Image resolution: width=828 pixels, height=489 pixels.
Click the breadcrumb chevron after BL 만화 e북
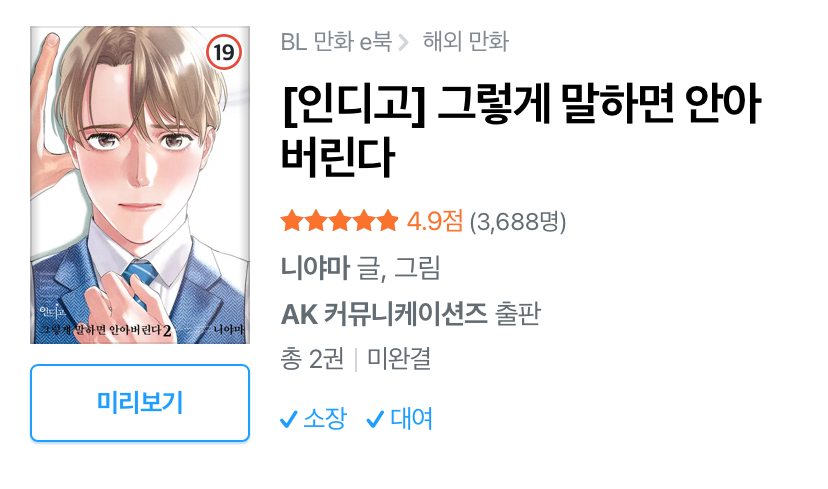[x=403, y=42]
